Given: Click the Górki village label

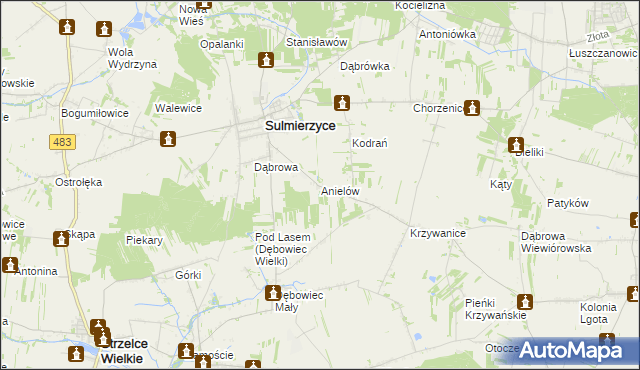Looking at the screenshot, I should pos(188,275).
